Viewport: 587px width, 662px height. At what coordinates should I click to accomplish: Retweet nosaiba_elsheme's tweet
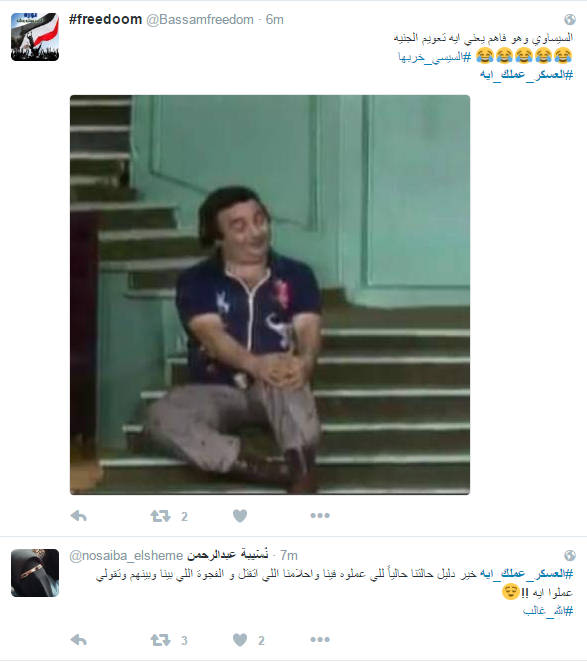click(160, 640)
